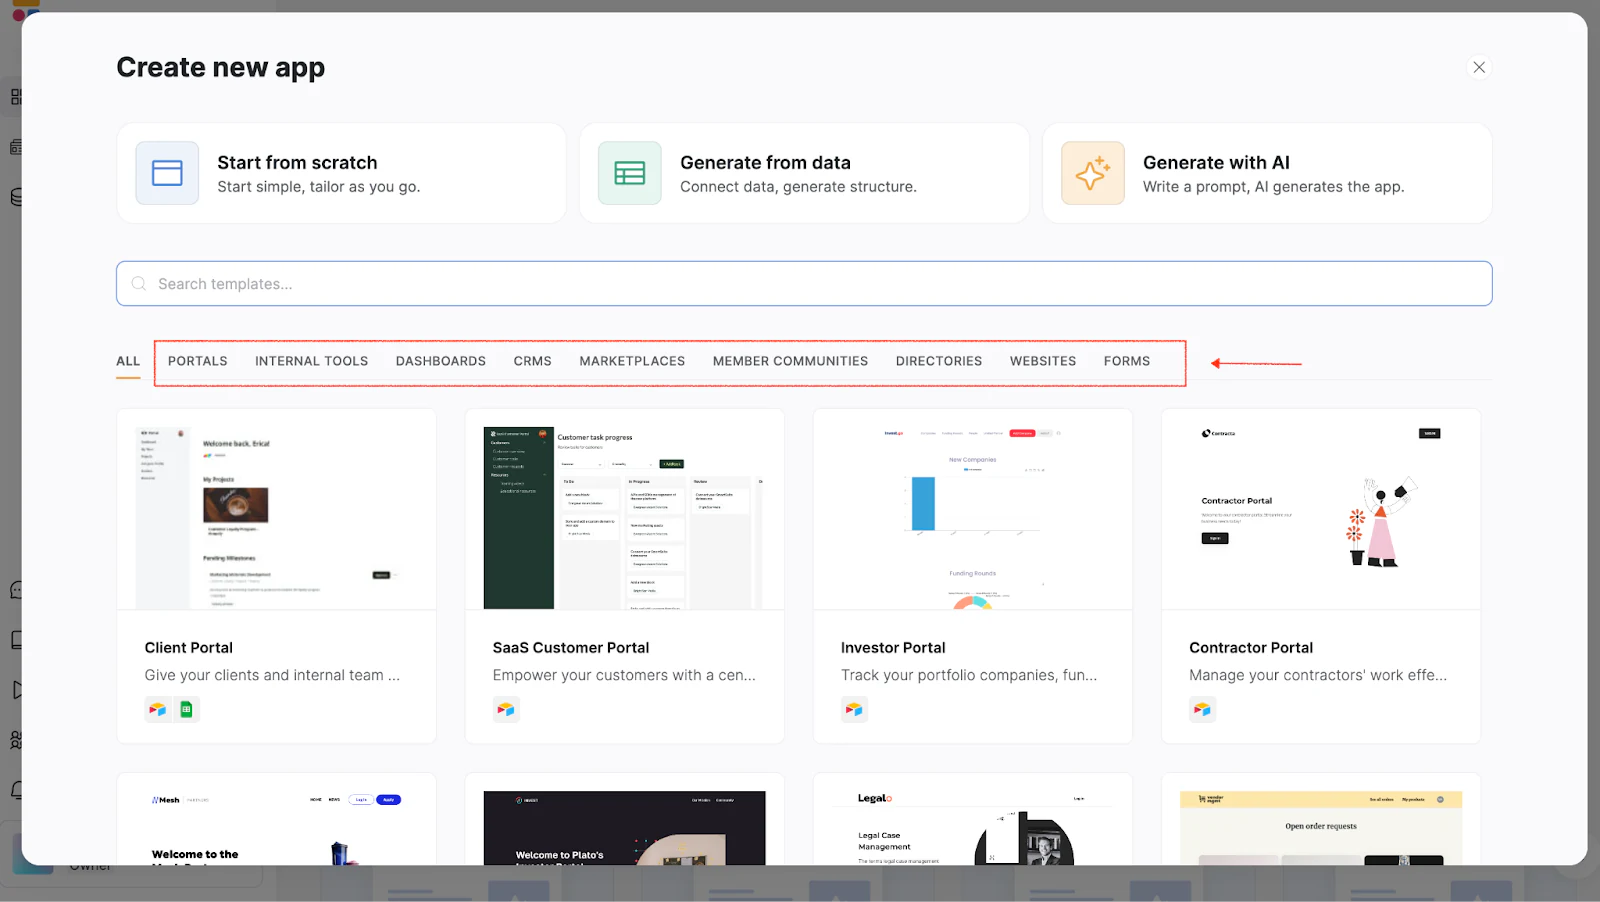The height and width of the screenshot is (902, 1600).
Task: Click the Google Sheets icon under Client Portal
Action: (186, 709)
